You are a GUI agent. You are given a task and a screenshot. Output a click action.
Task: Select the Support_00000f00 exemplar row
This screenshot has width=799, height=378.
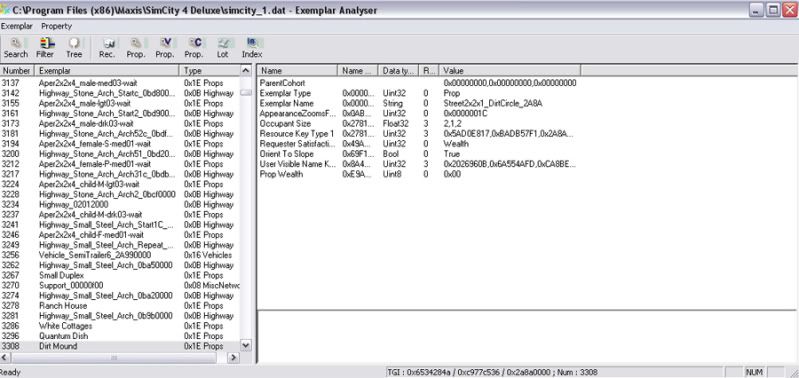pyautogui.click(x=120, y=285)
